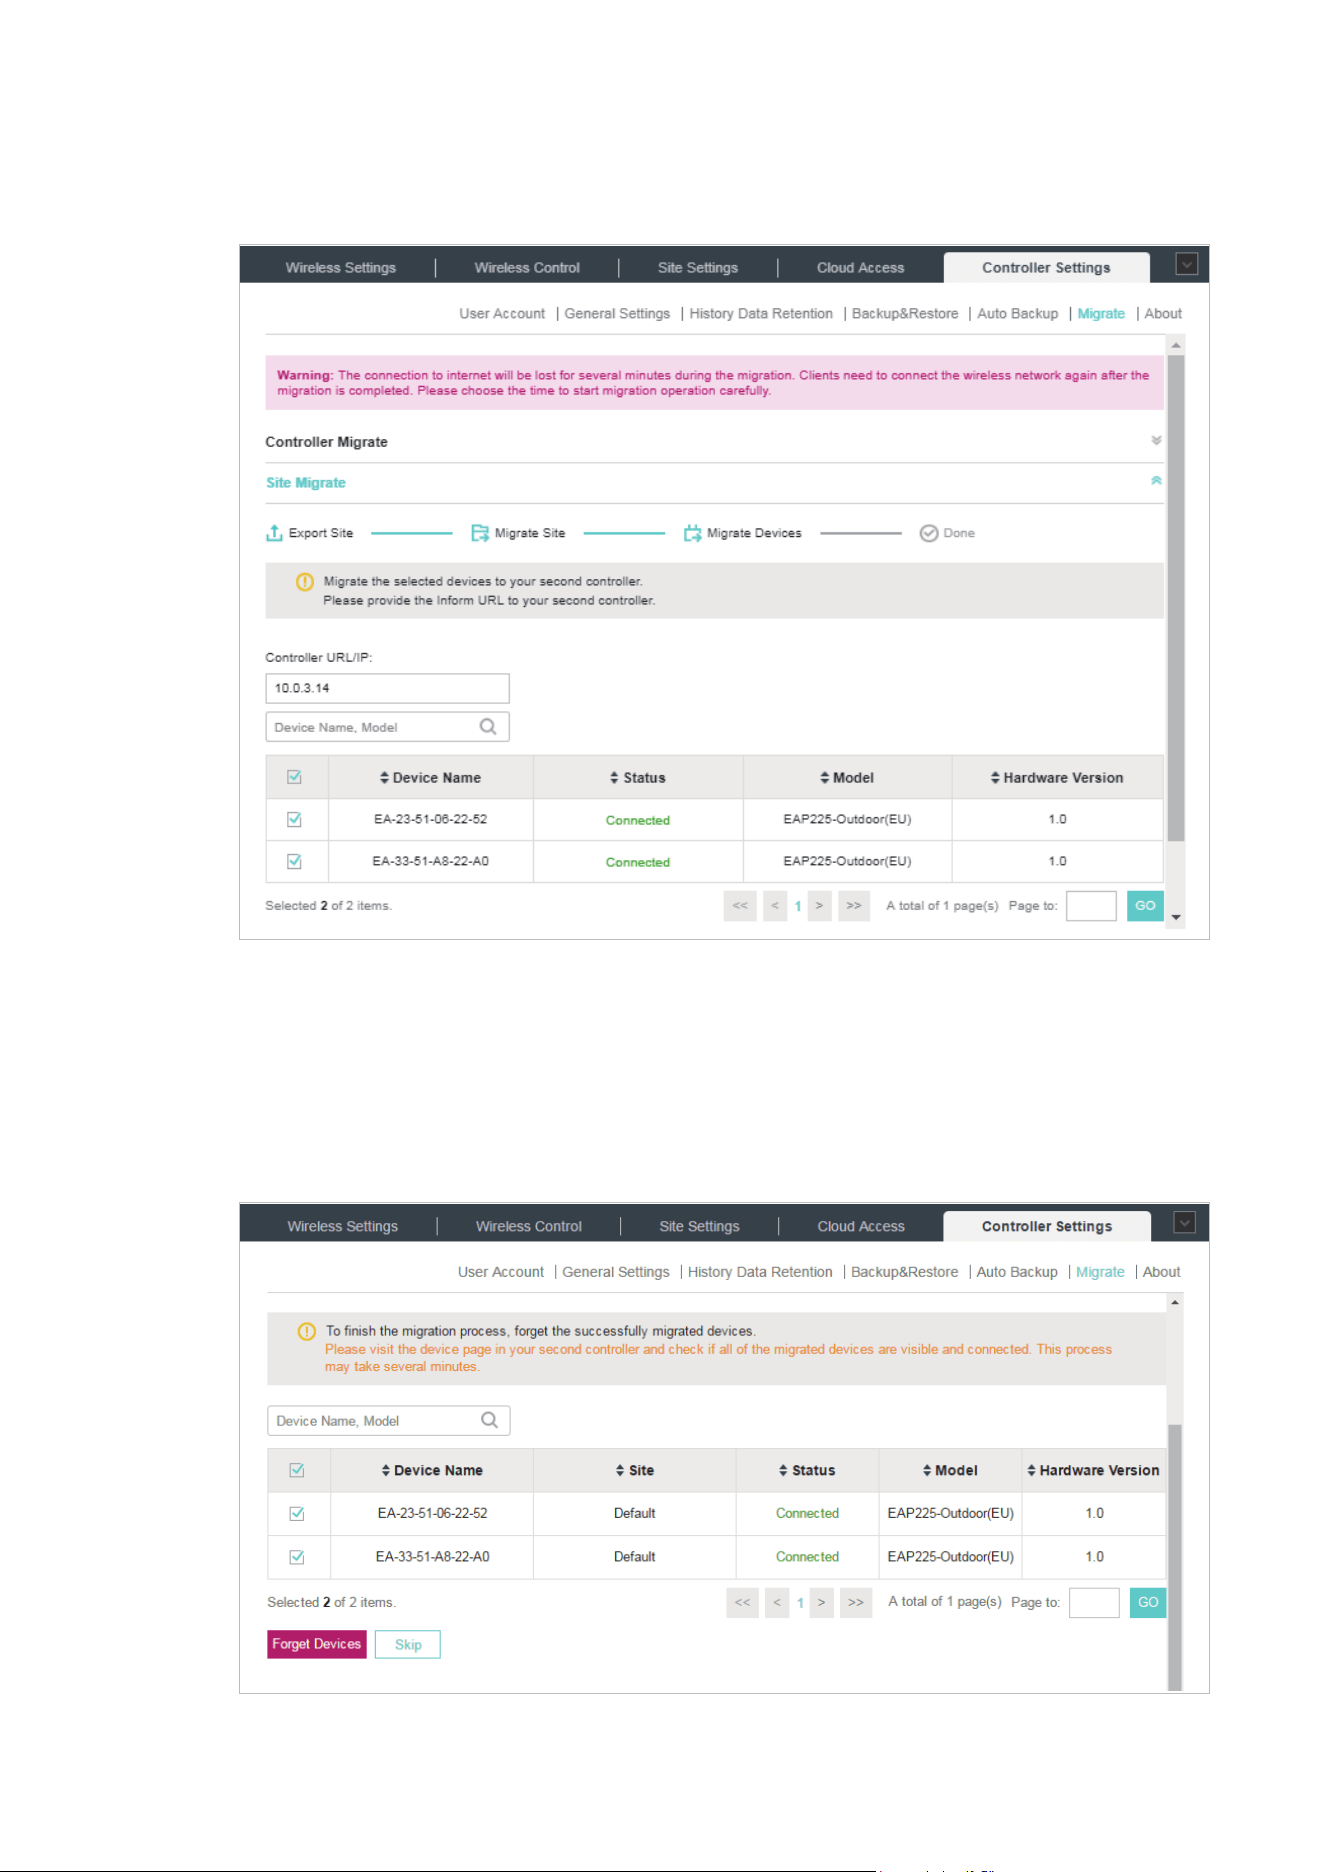Image resolution: width=1324 pixels, height=1872 pixels.
Task: Uncheck EA-33-51-A8-22-A0 in upper table
Action: (294, 861)
